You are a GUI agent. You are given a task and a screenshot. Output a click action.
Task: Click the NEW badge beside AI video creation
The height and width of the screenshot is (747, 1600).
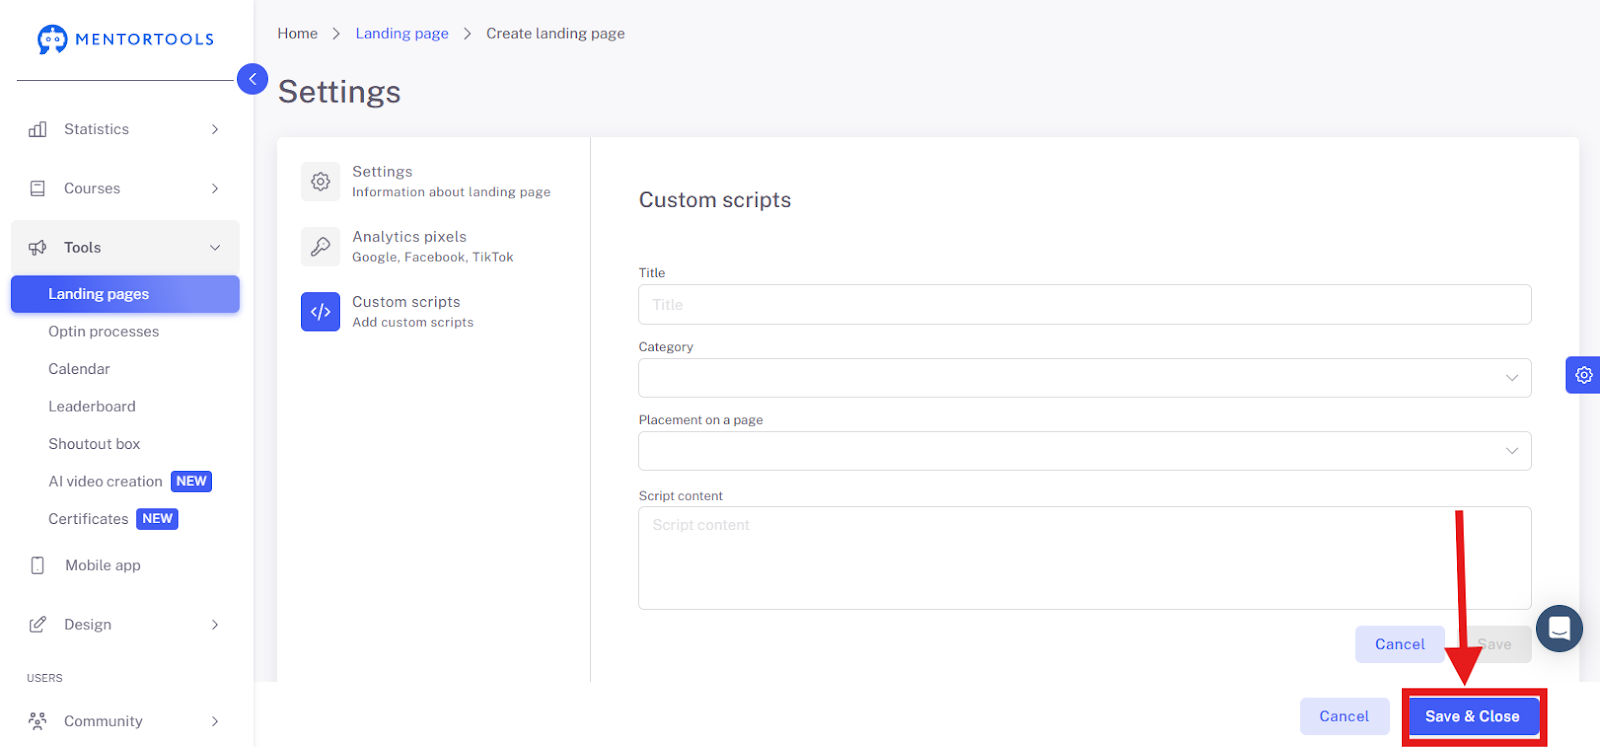[191, 481]
